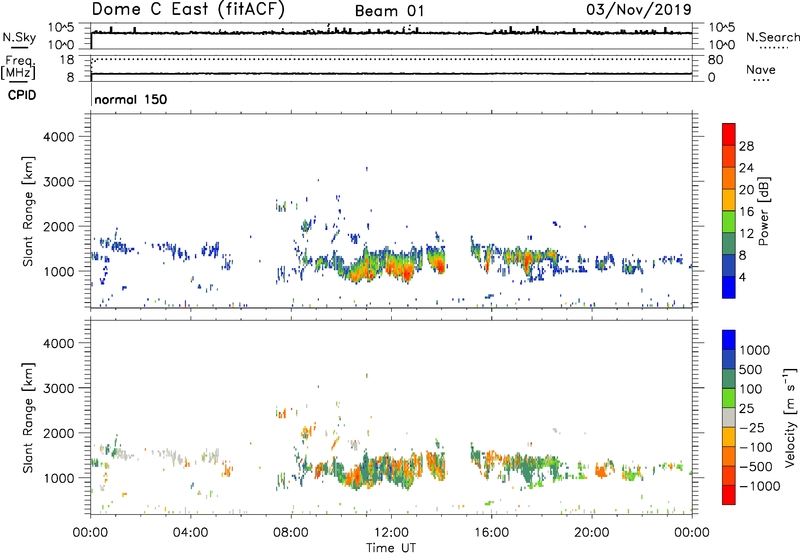This screenshot has width=800, height=554.
Task: Click the power panel 'Slant Range [km]' label
Action: pyautogui.click(x=28, y=211)
